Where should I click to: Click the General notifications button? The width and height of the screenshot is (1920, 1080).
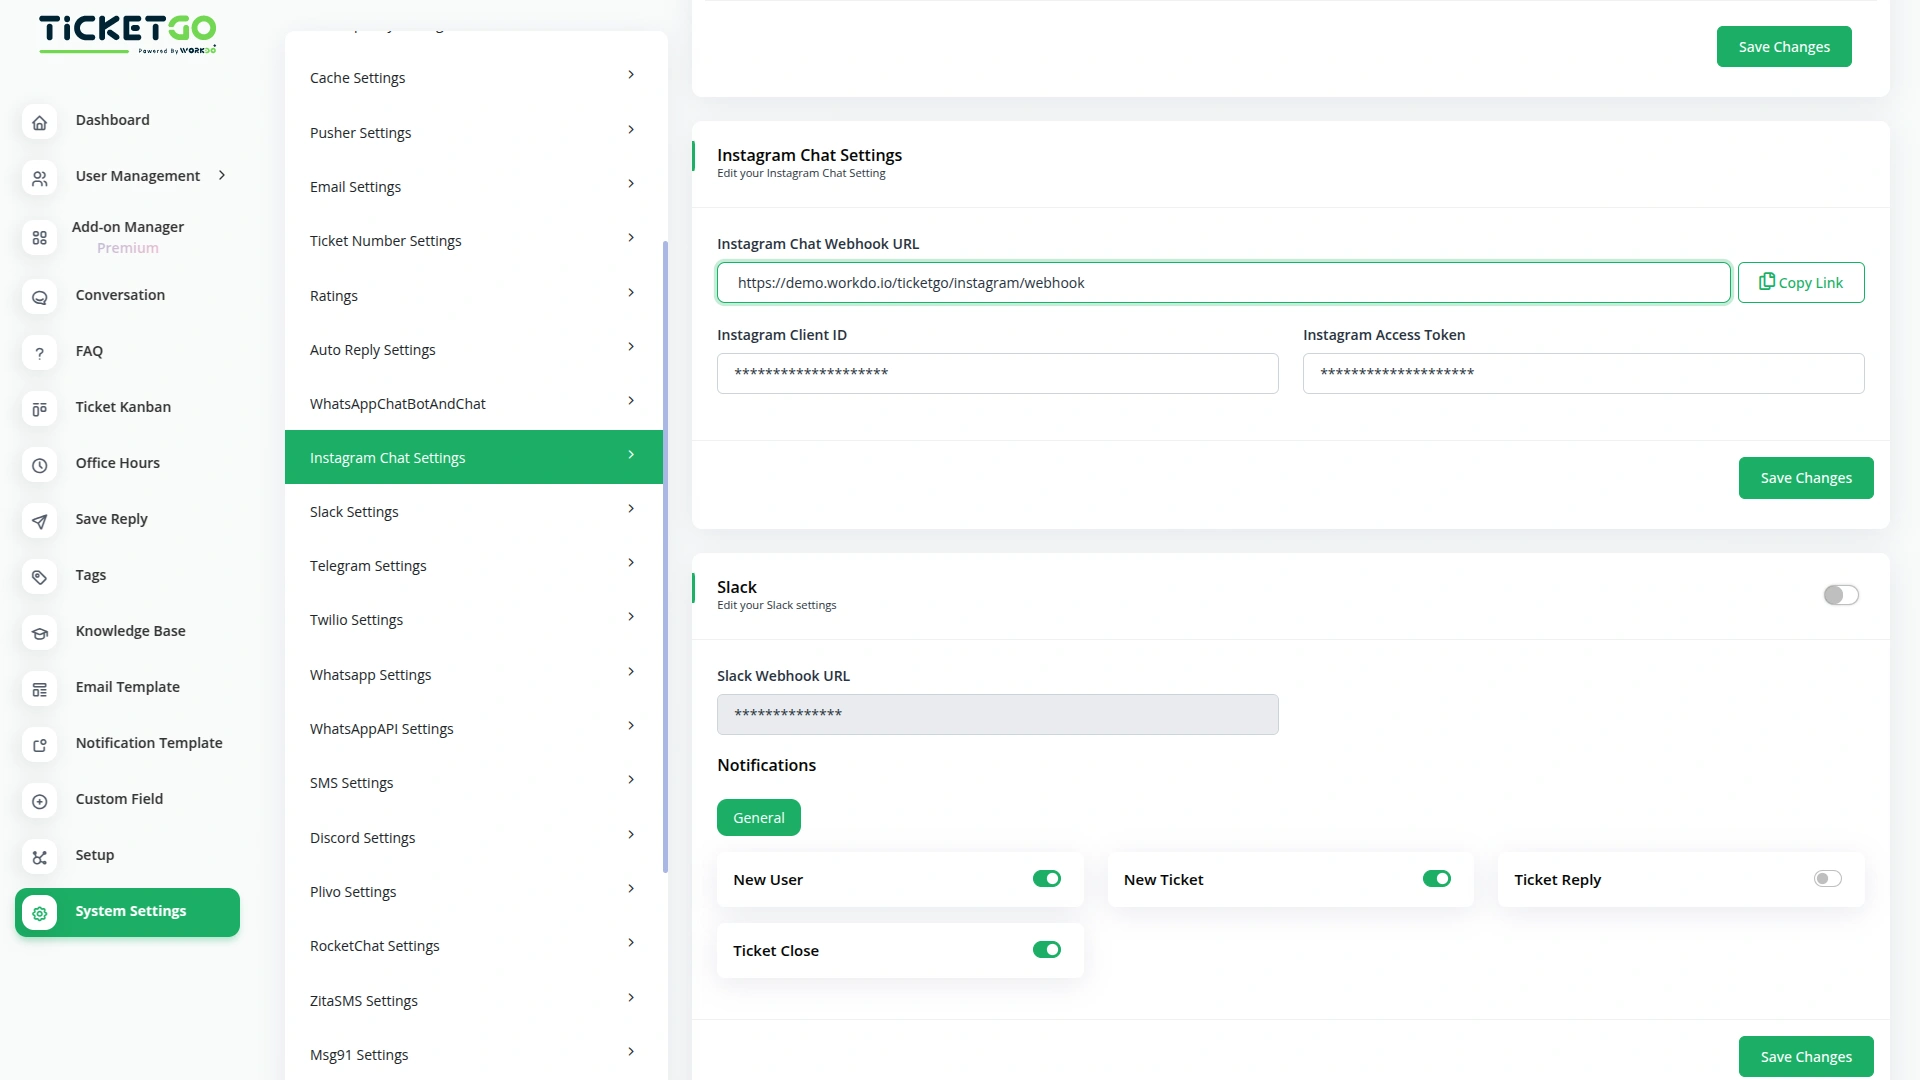(x=758, y=817)
